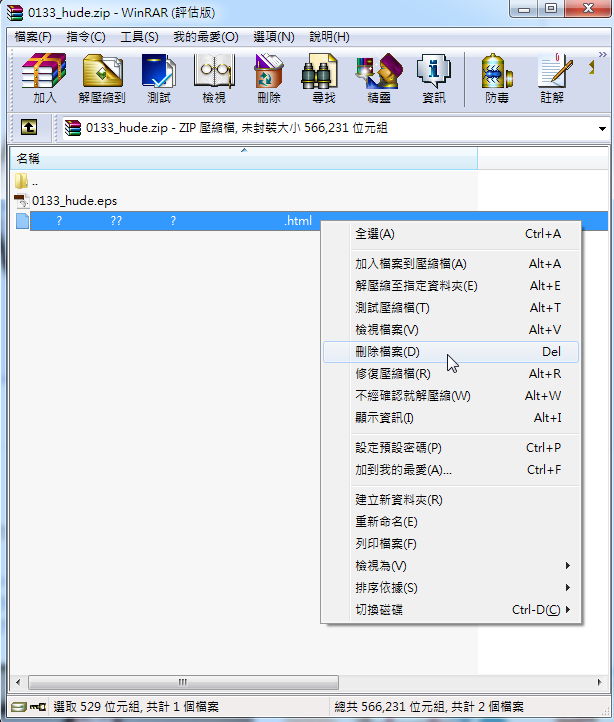Sort by the 名稱 column header

[x=244, y=158]
